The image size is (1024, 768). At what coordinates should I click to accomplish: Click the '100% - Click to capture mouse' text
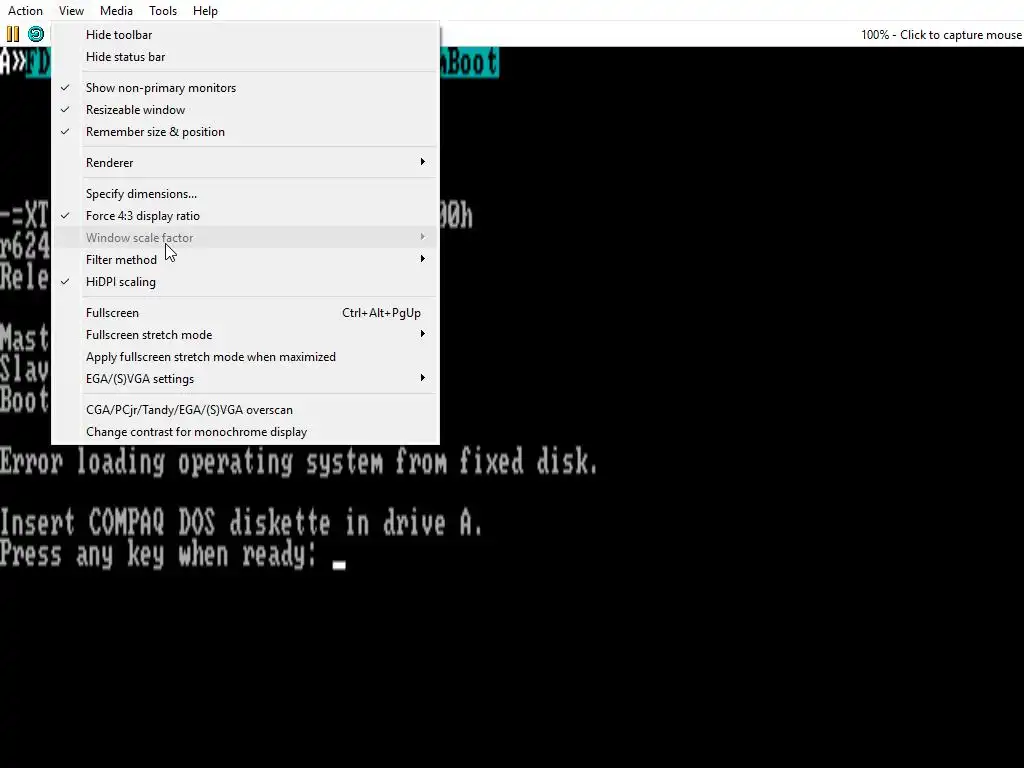click(x=941, y=35)
